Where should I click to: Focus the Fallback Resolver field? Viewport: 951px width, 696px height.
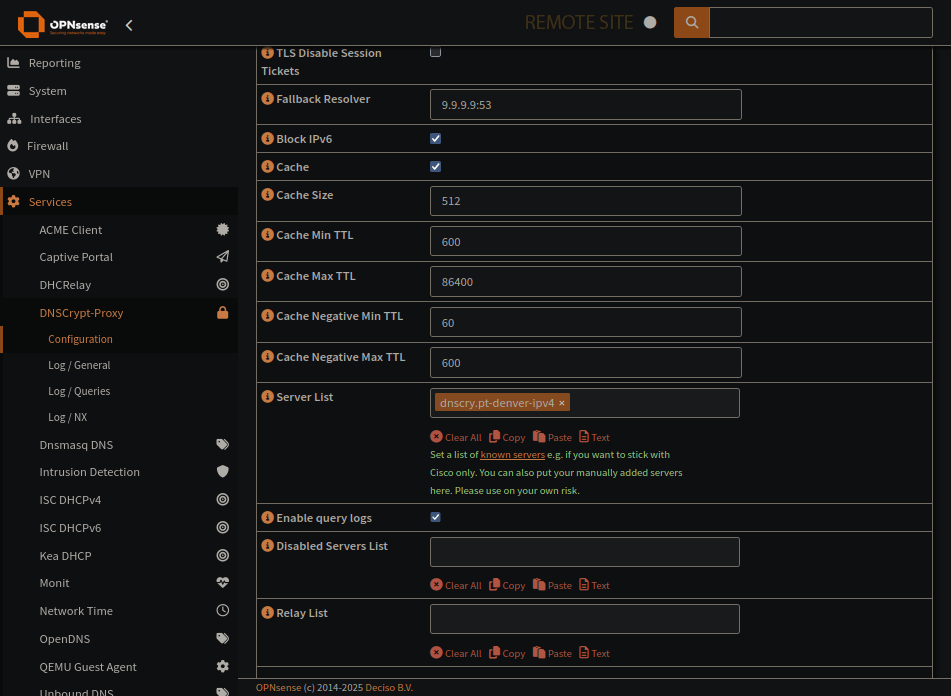pos(586,104)
